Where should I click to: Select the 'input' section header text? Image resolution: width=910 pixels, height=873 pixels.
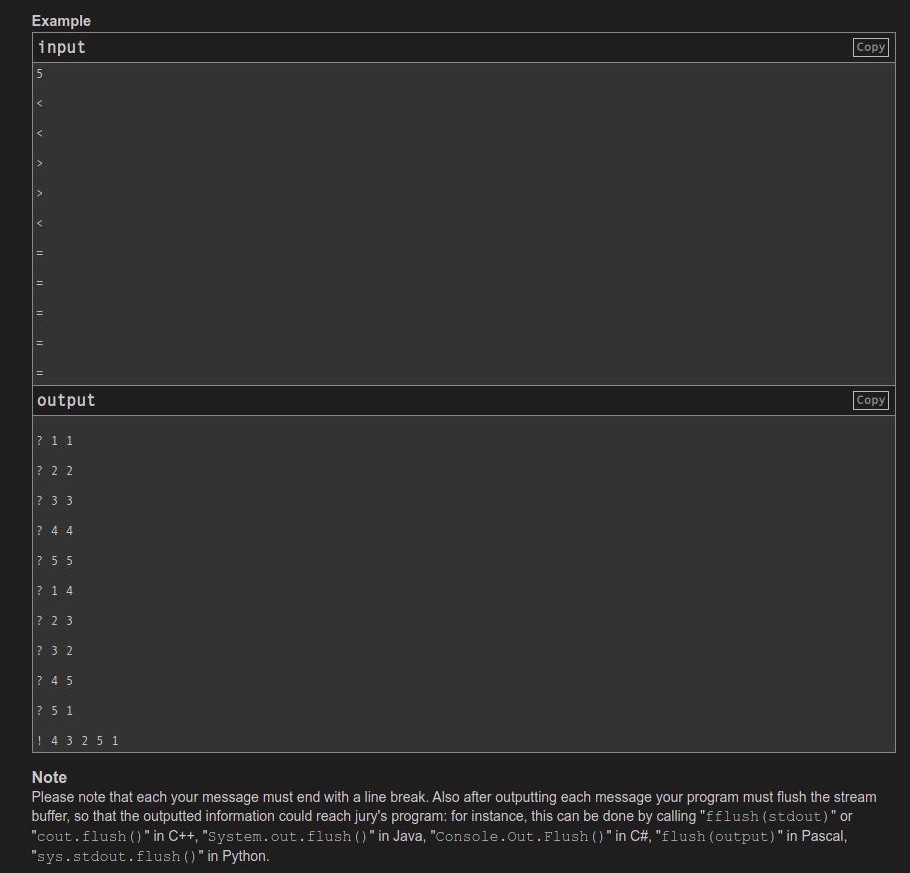point(62,48)
